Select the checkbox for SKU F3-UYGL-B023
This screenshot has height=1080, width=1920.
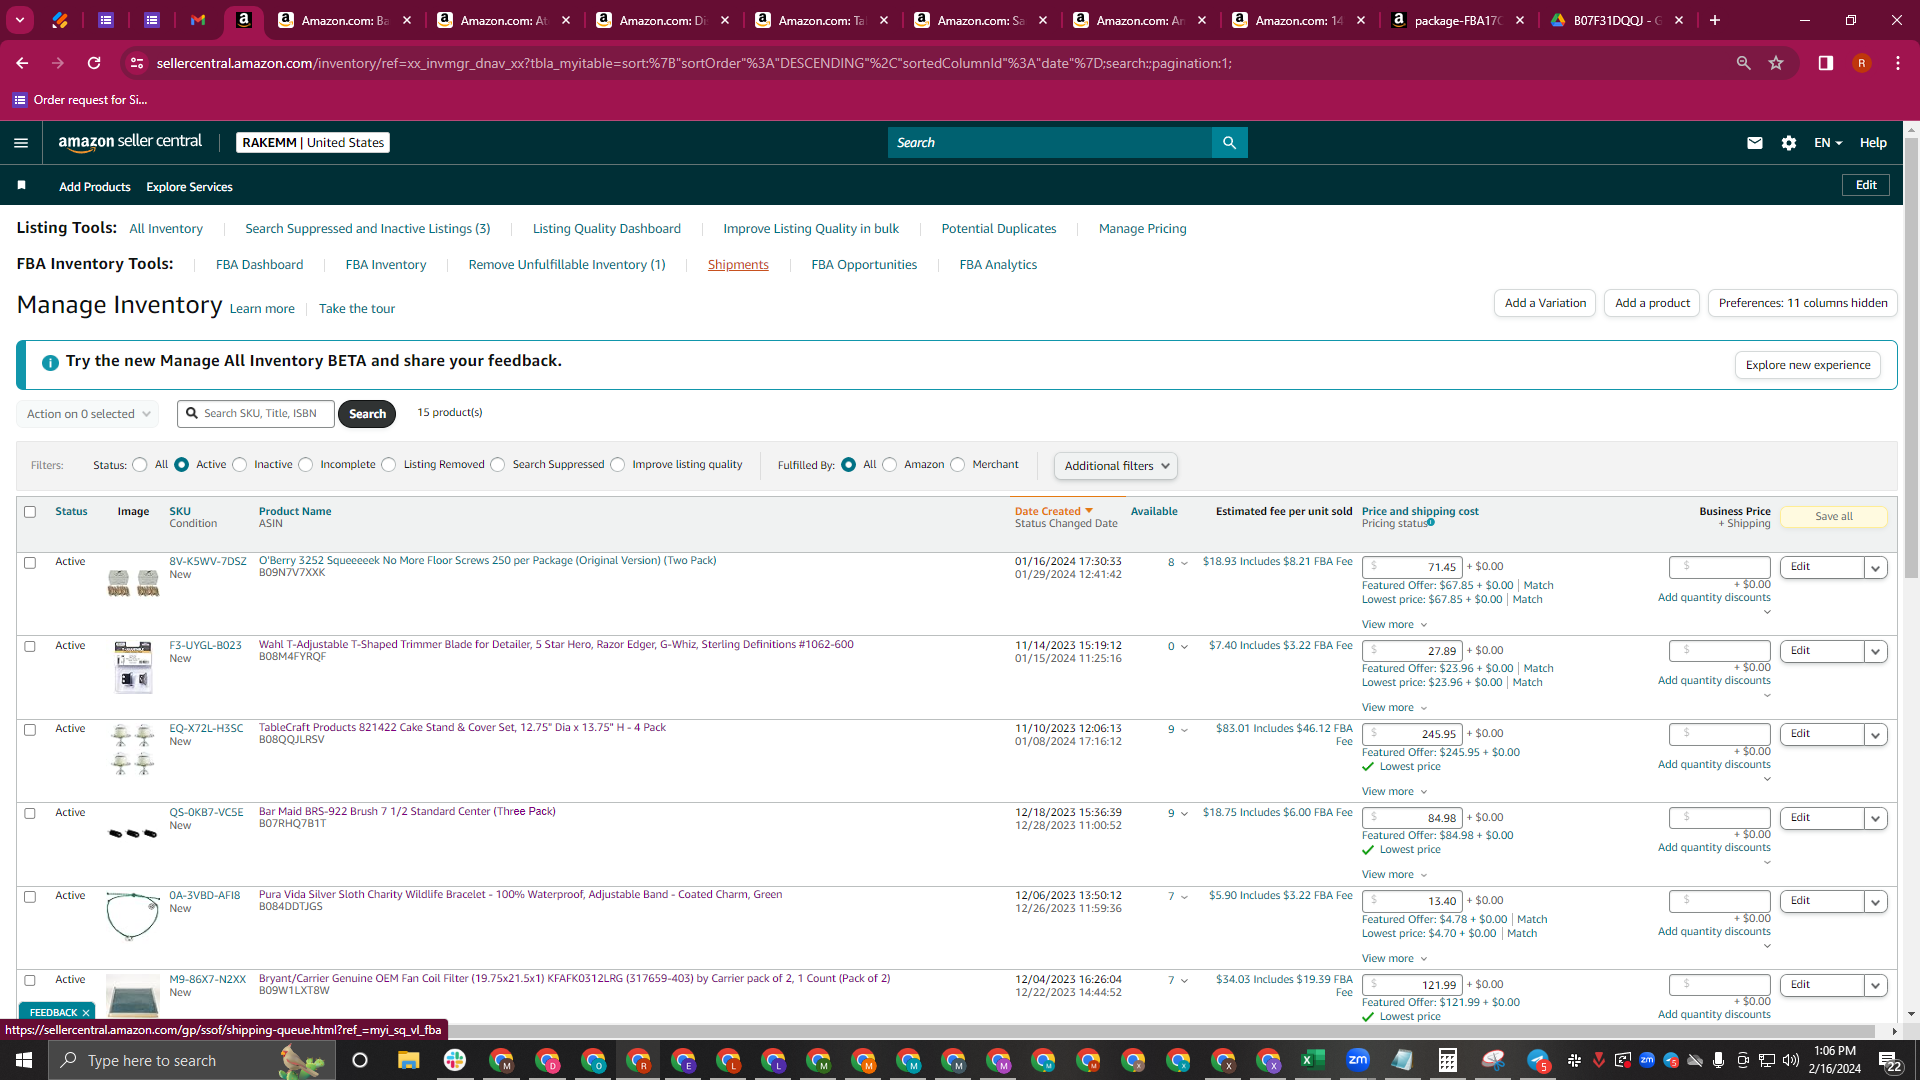[30, 647]
